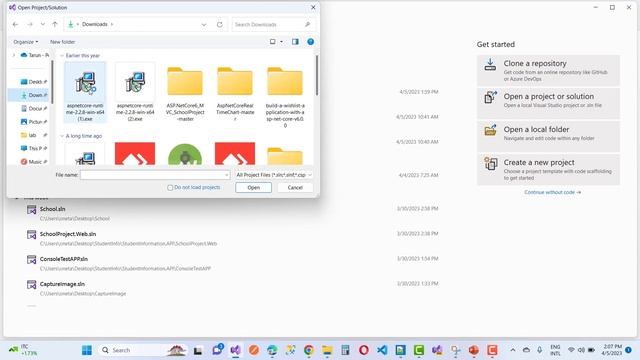Select Downloads in the navigation pane
The height and width of the screenshot is (360, 640).
33,95
